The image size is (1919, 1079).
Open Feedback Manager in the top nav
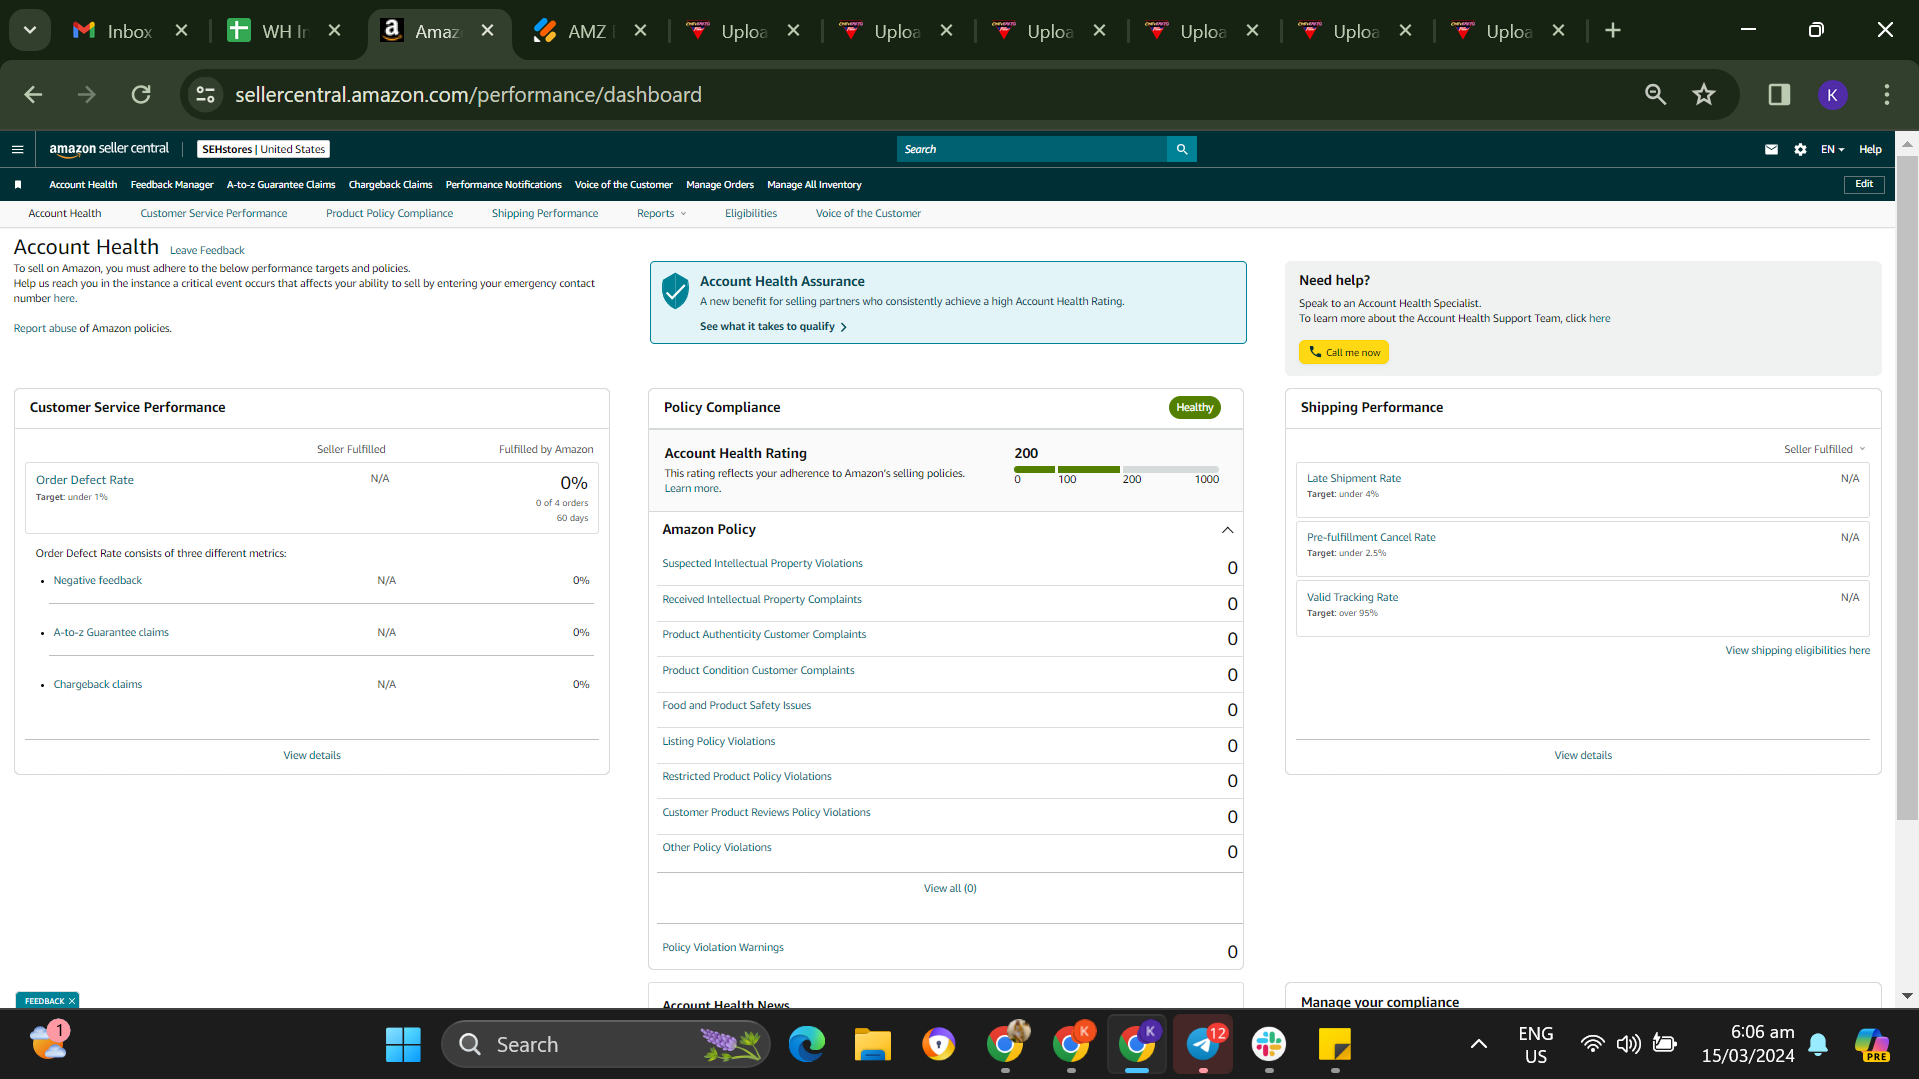(x=172, y=185)
